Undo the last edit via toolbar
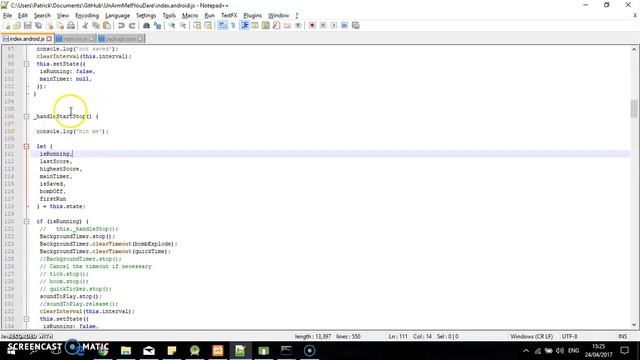 121,26
